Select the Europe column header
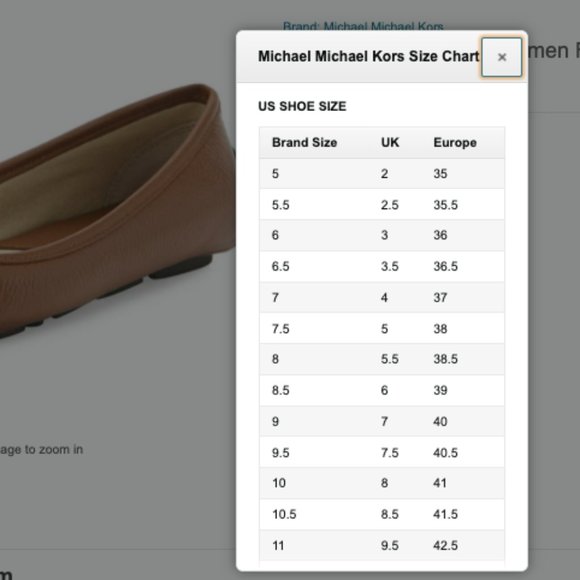 (455, 142)
